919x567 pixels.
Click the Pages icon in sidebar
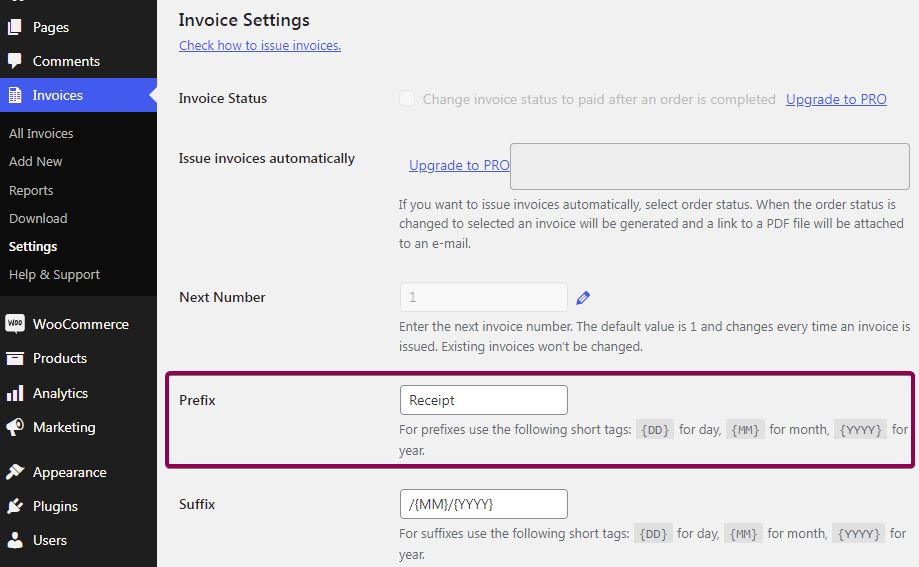pyautogui.click(x=15, y=27)
